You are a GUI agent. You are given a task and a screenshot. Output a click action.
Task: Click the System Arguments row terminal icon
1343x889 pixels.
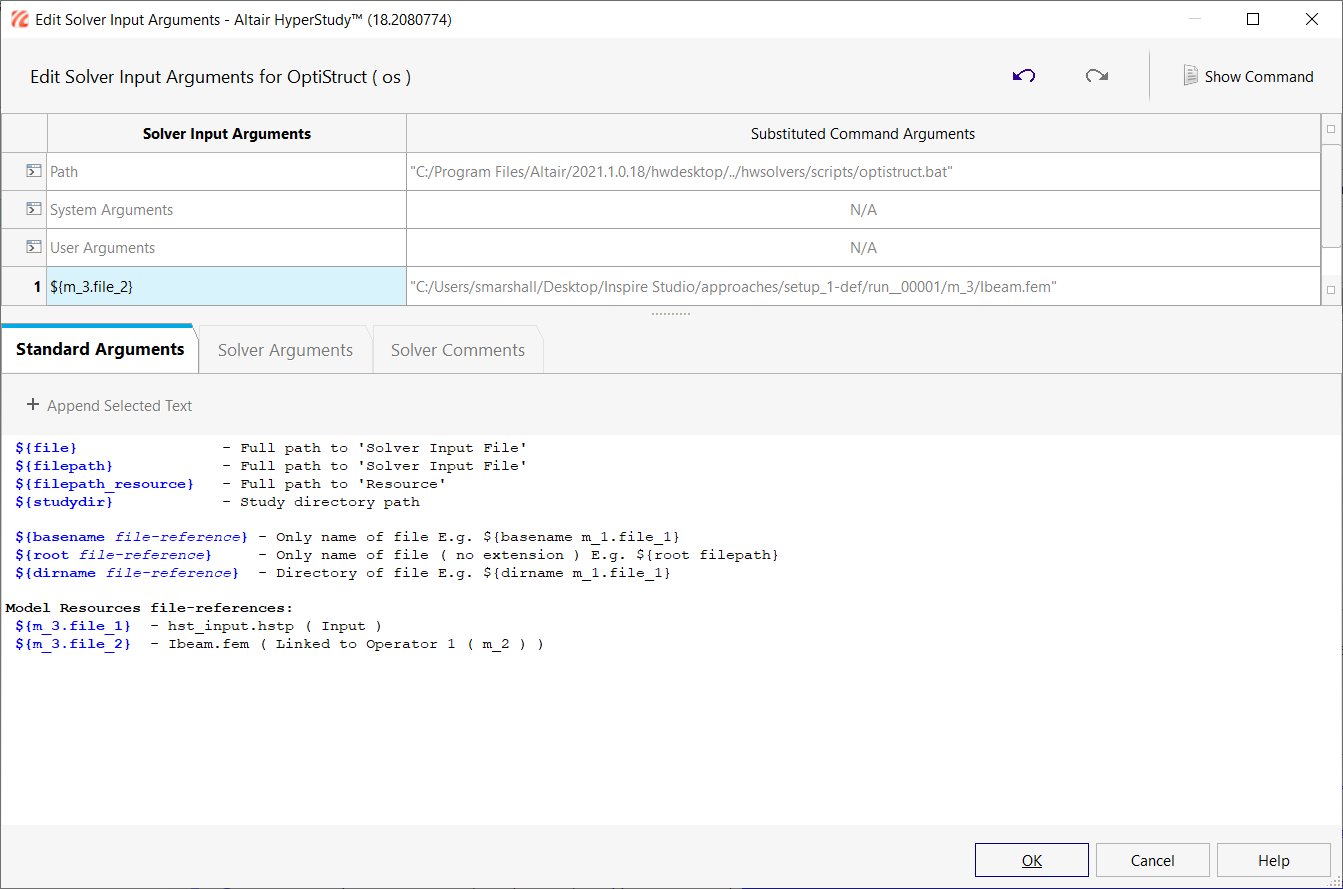pyautogui.click(x=33, y=210)
